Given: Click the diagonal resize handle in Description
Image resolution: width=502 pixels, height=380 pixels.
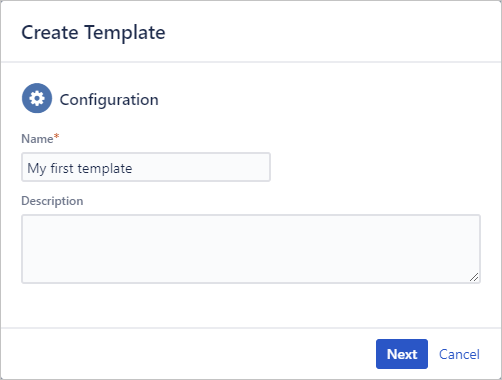Looking at the screenshot, I should pyautogui.click(x=474, y=277).
